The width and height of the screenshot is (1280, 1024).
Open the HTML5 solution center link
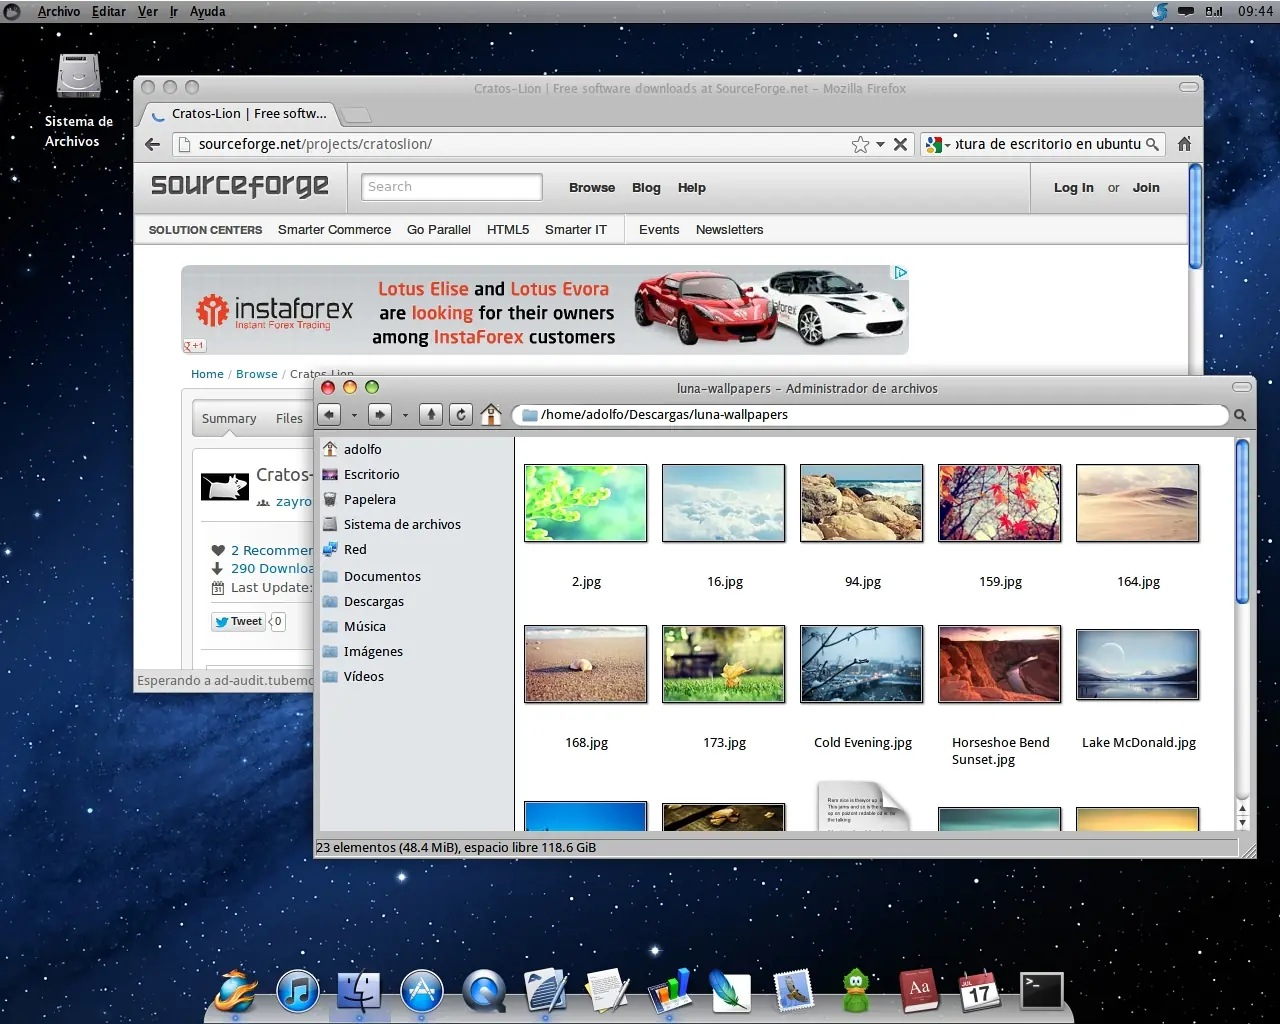pos(508,229)
